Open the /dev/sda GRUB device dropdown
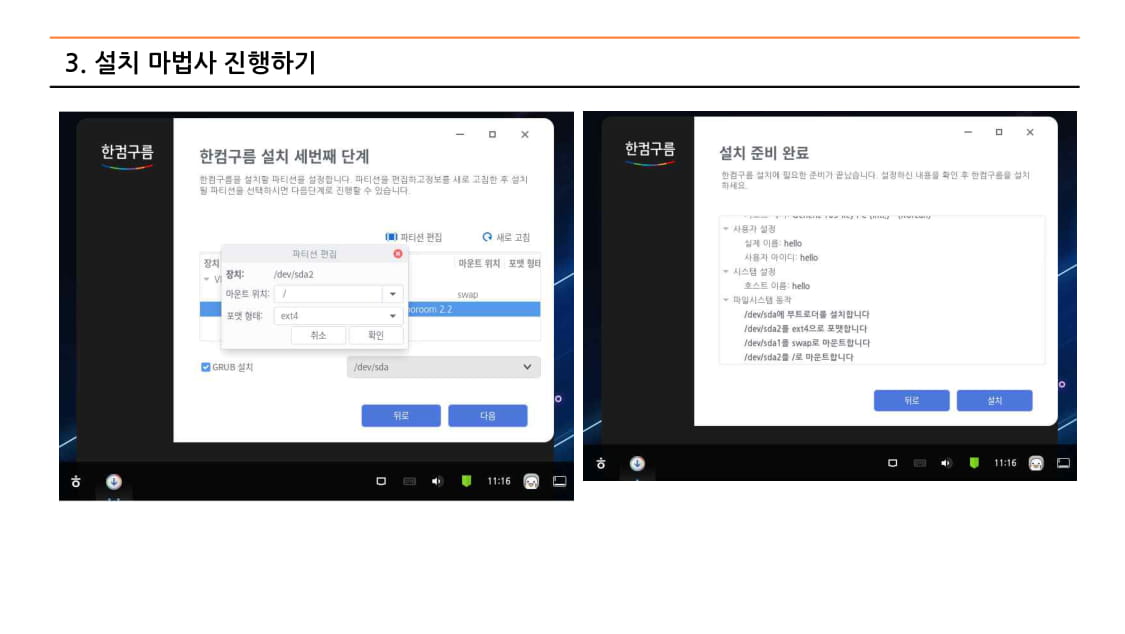The width and height of the screenshot is (1125, 634). click(x=443, y=367)
